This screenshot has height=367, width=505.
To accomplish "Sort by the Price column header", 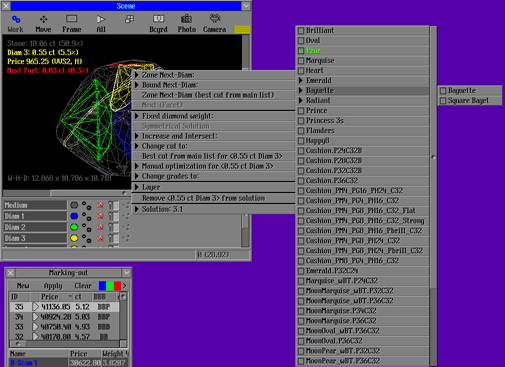I will click(55, 297).
